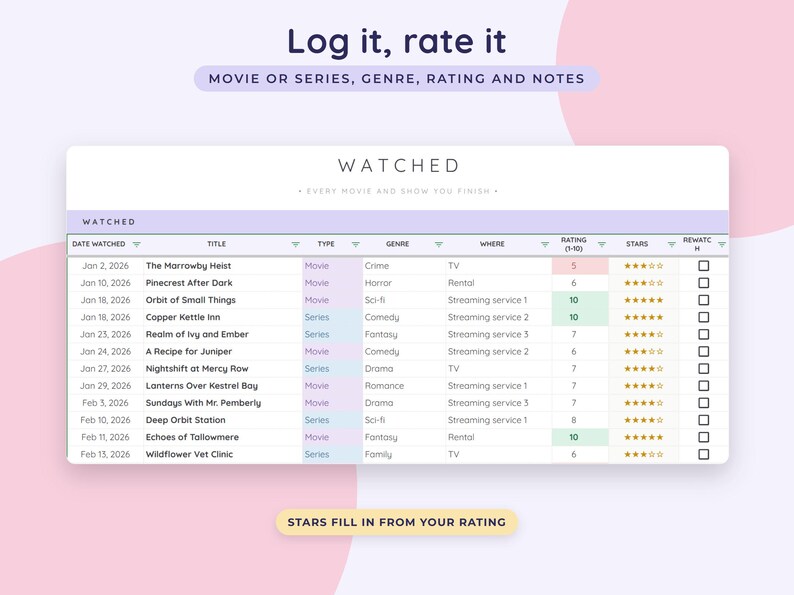Select the title cell Sundays With Mr. Pemberly

pos(223,403)
